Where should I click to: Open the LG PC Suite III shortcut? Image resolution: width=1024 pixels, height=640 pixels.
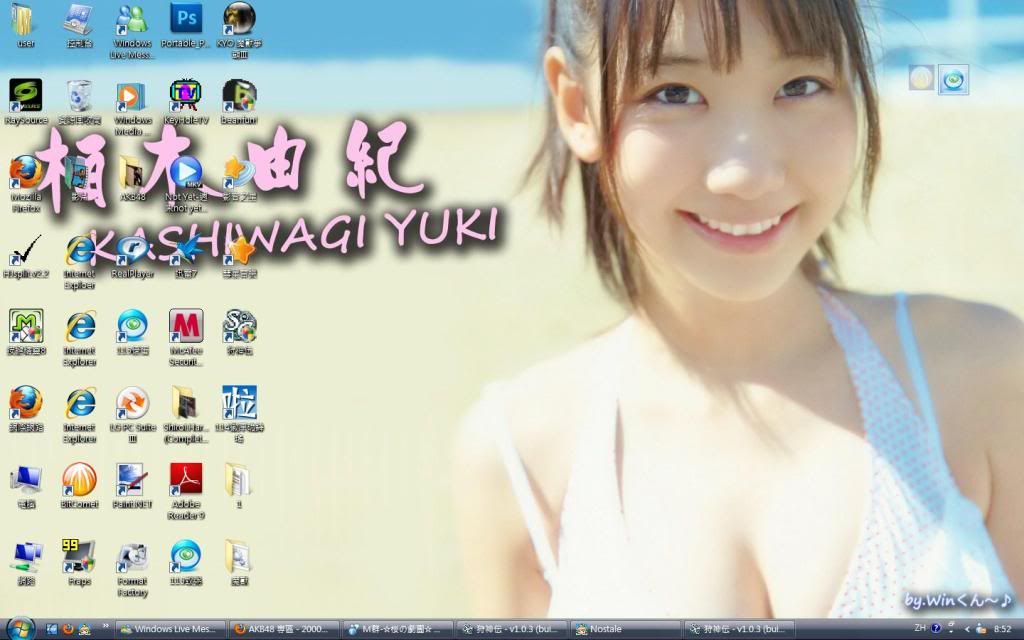[x=132, y=403]
